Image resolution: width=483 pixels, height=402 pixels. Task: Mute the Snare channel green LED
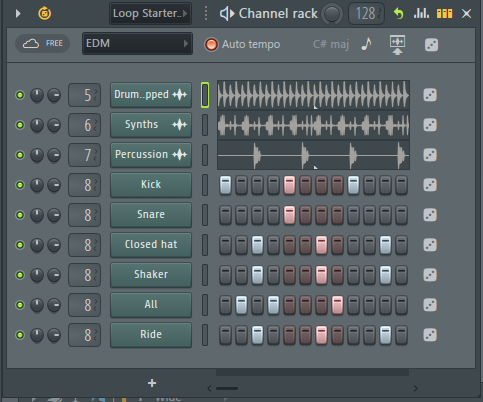coord(20,215)
